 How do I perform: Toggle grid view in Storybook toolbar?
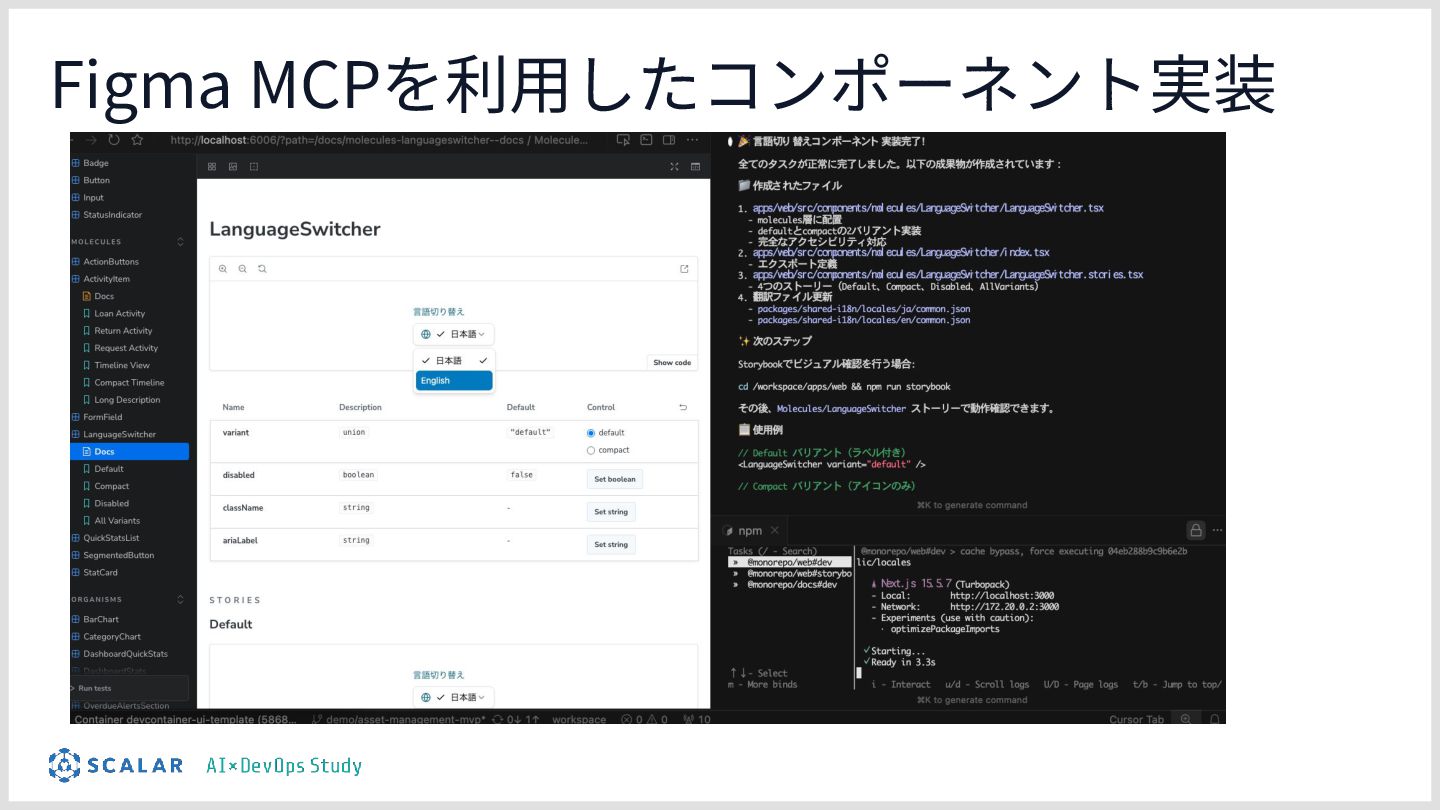[x=212, y=167]
